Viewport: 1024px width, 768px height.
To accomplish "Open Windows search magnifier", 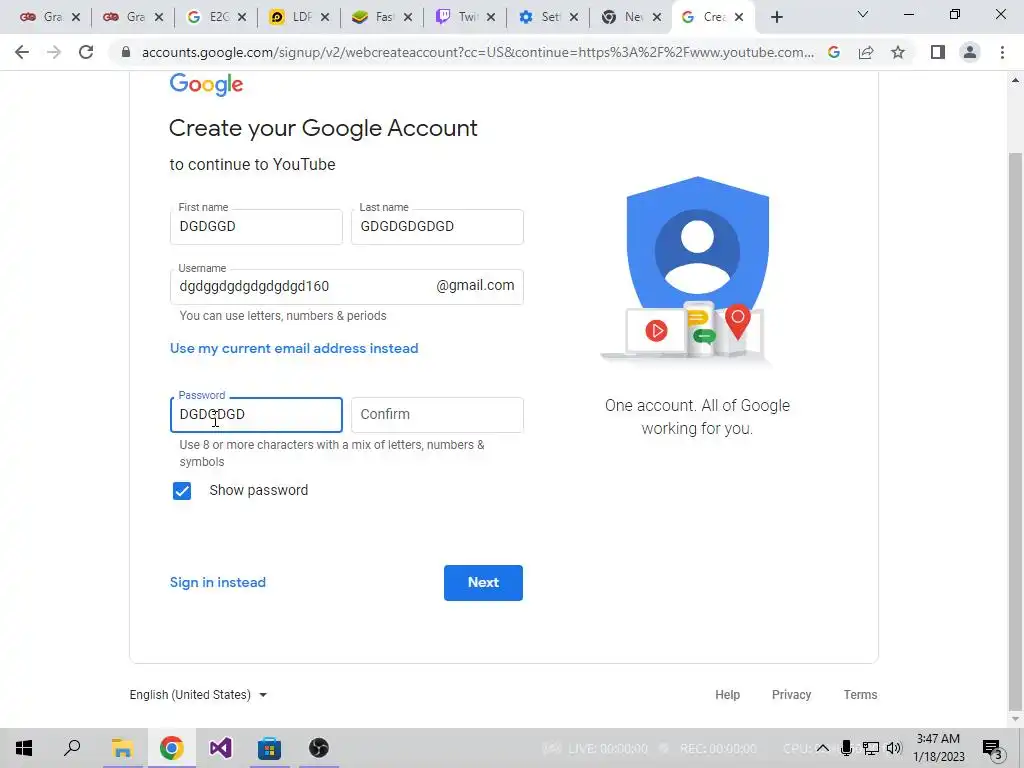I will (x=72, y=748).
